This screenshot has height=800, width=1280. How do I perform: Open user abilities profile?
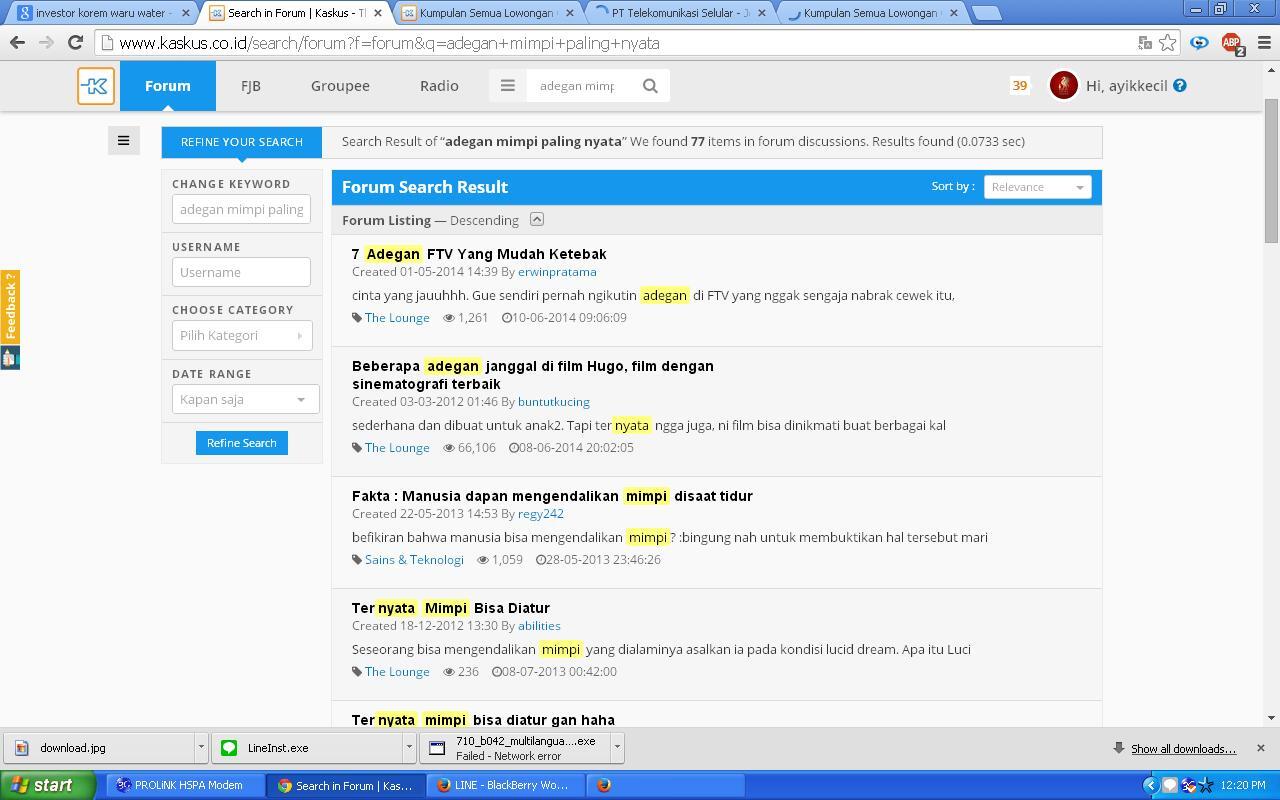(539, 626)
